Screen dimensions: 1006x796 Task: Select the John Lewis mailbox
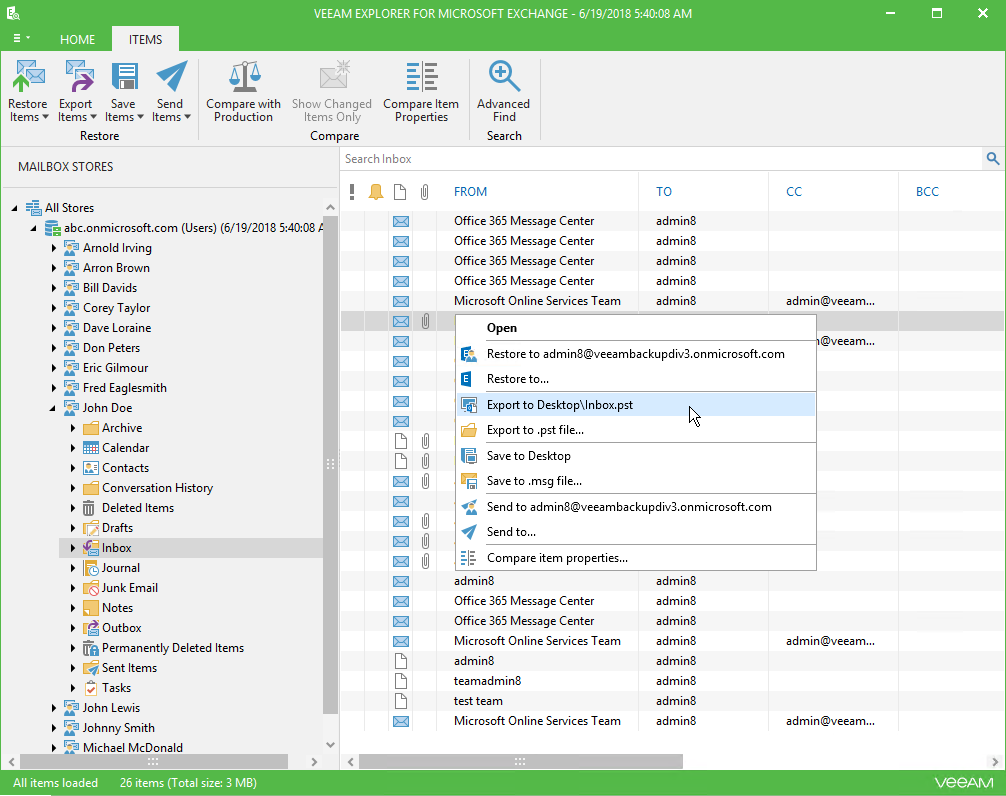point(111,708)
